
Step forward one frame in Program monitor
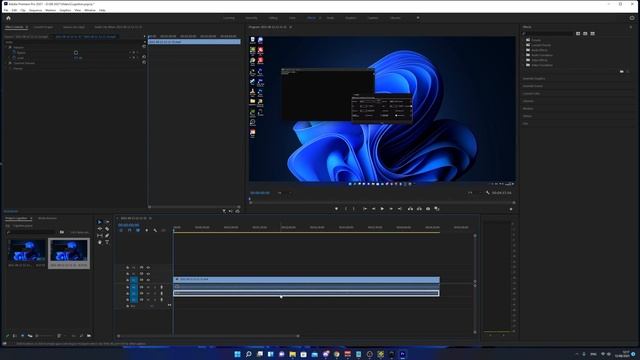(x=391, y=209)
